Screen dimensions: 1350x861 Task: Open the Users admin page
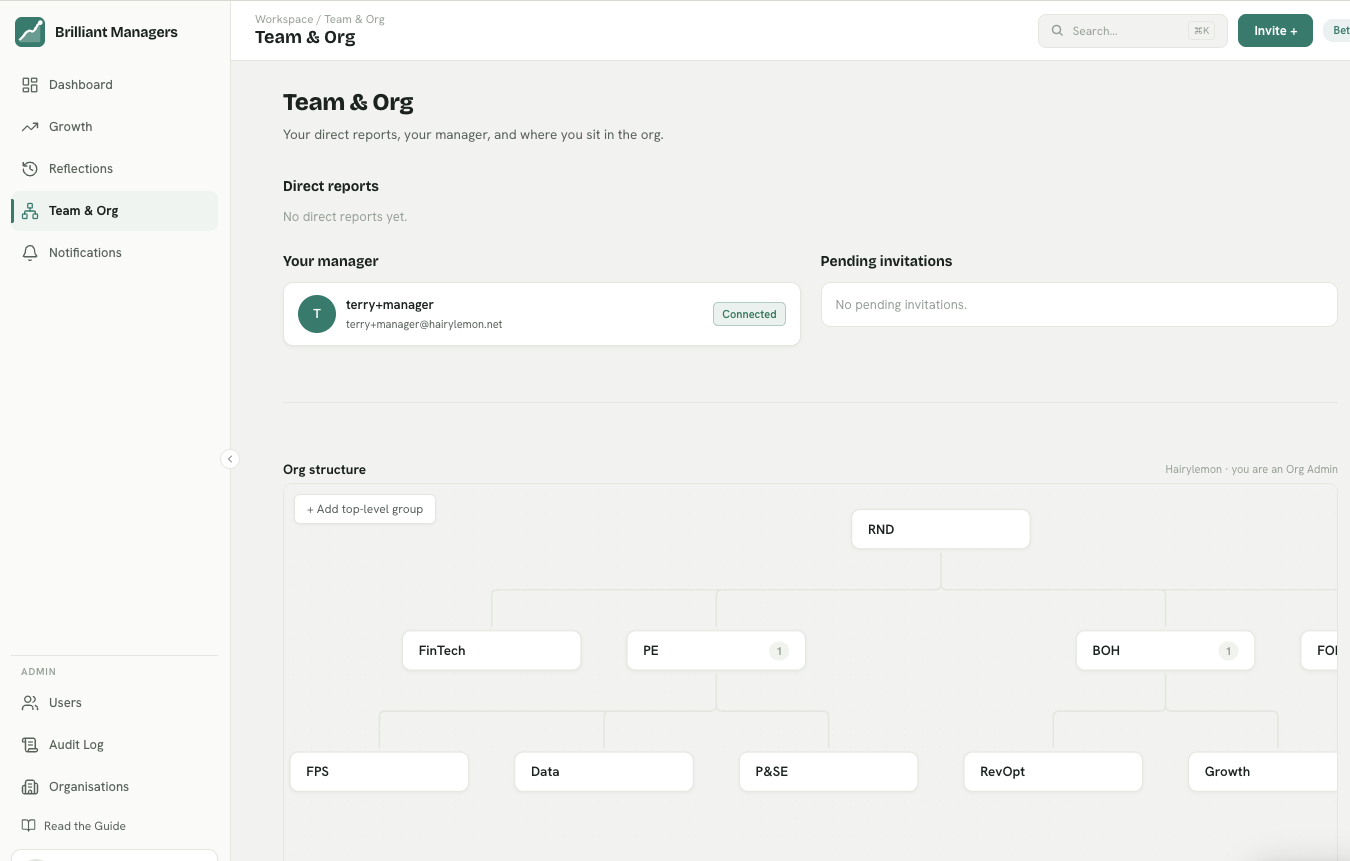click(114, 703)
